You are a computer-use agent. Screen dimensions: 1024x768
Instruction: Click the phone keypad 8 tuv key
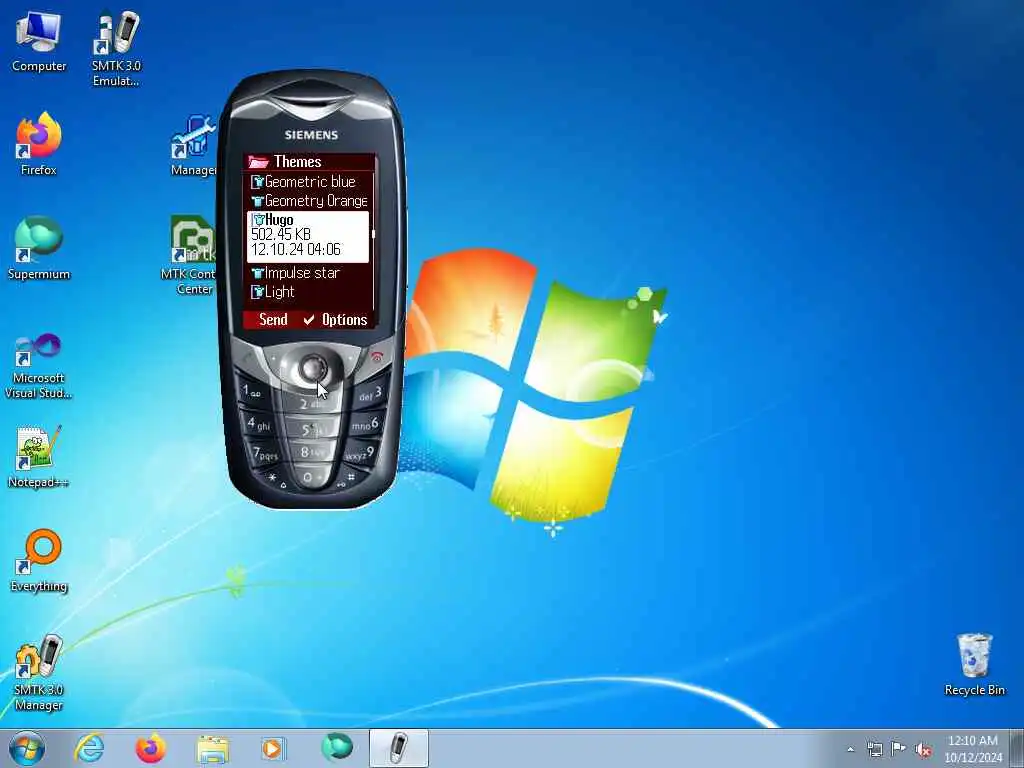pyautogui.click(x=312, y=451)
